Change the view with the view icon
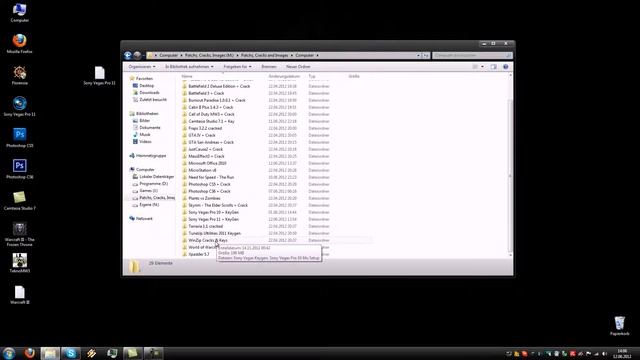The image size is (640, 360). coord(475,67)
